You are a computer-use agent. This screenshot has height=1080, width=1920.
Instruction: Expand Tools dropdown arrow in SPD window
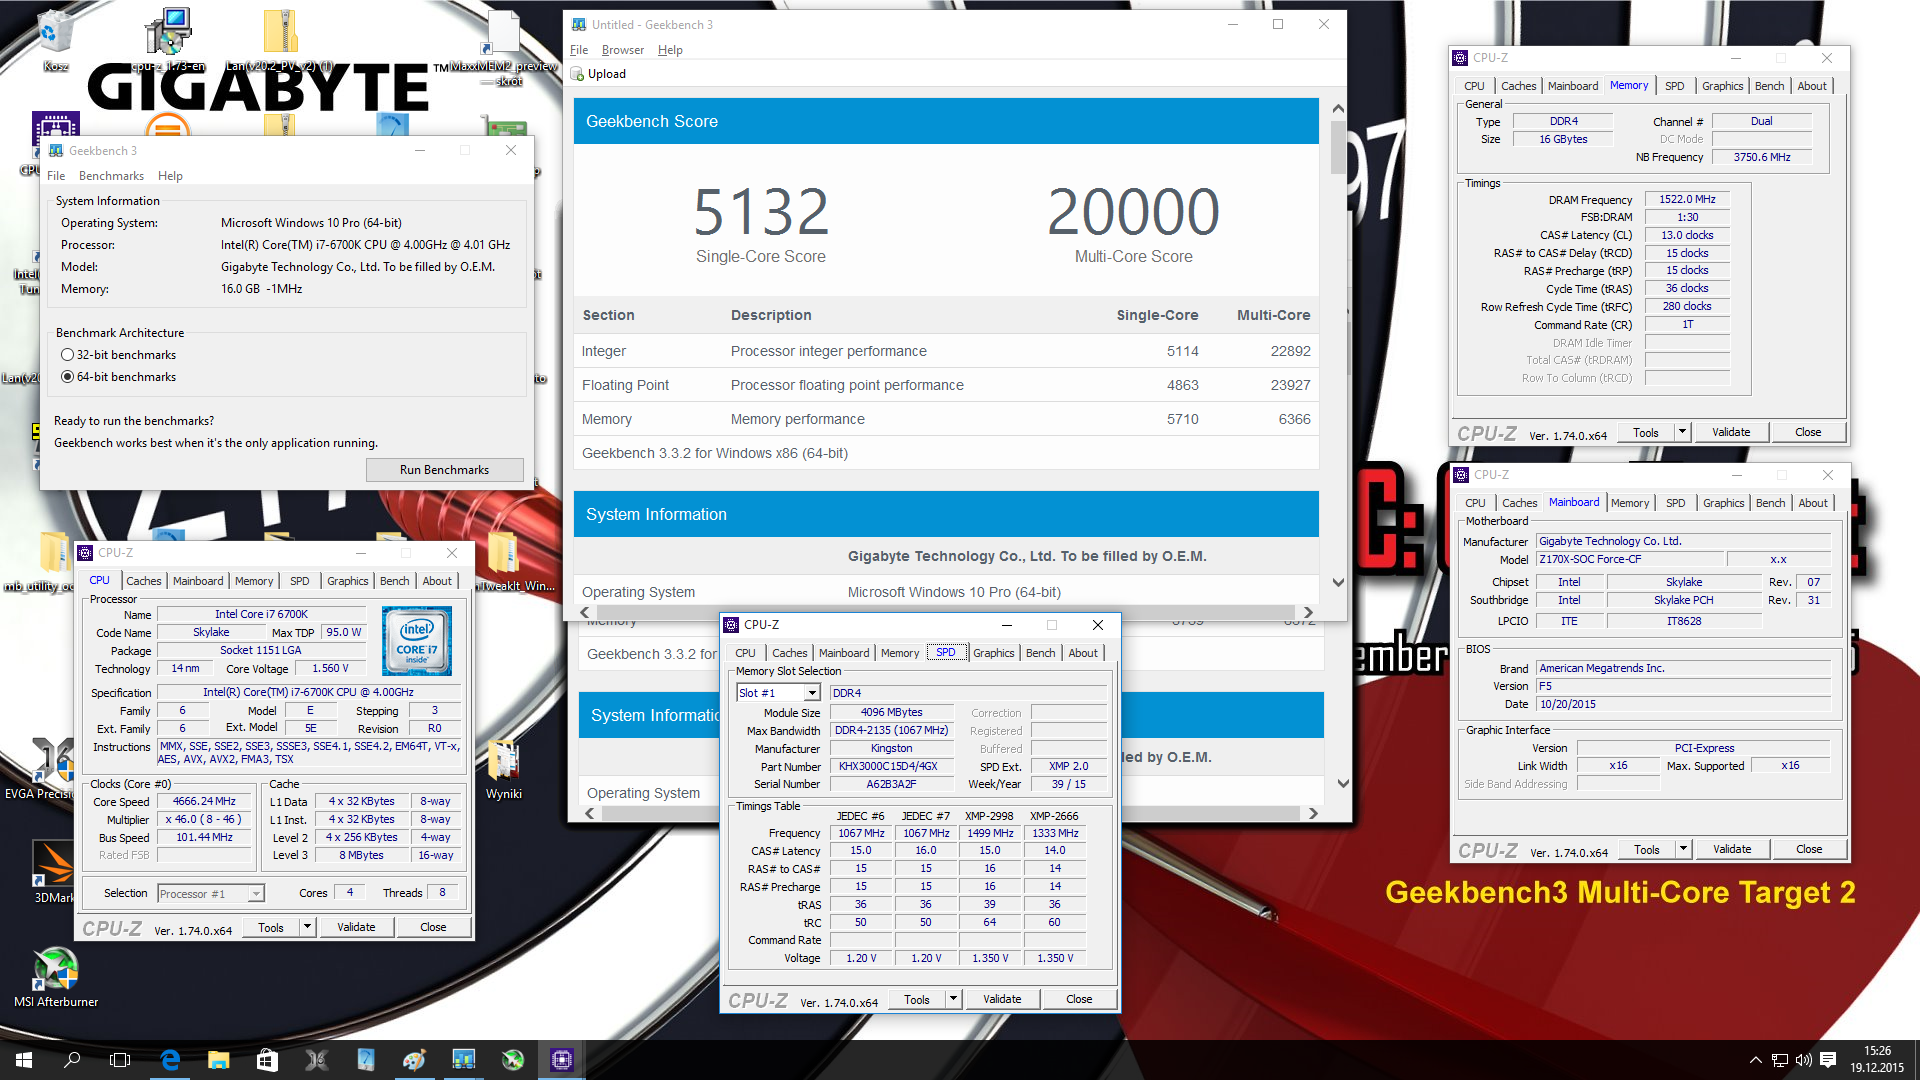click(954, 999)
